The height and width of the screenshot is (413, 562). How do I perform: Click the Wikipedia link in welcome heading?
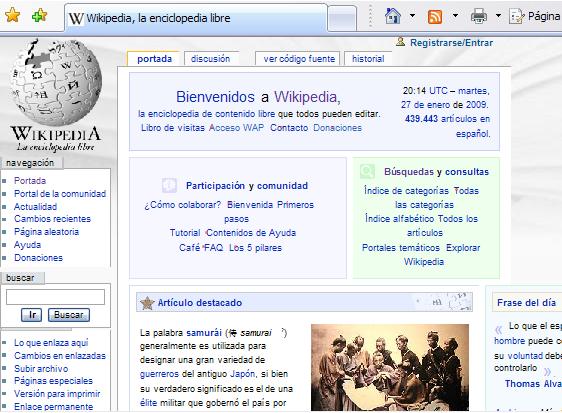305,97
